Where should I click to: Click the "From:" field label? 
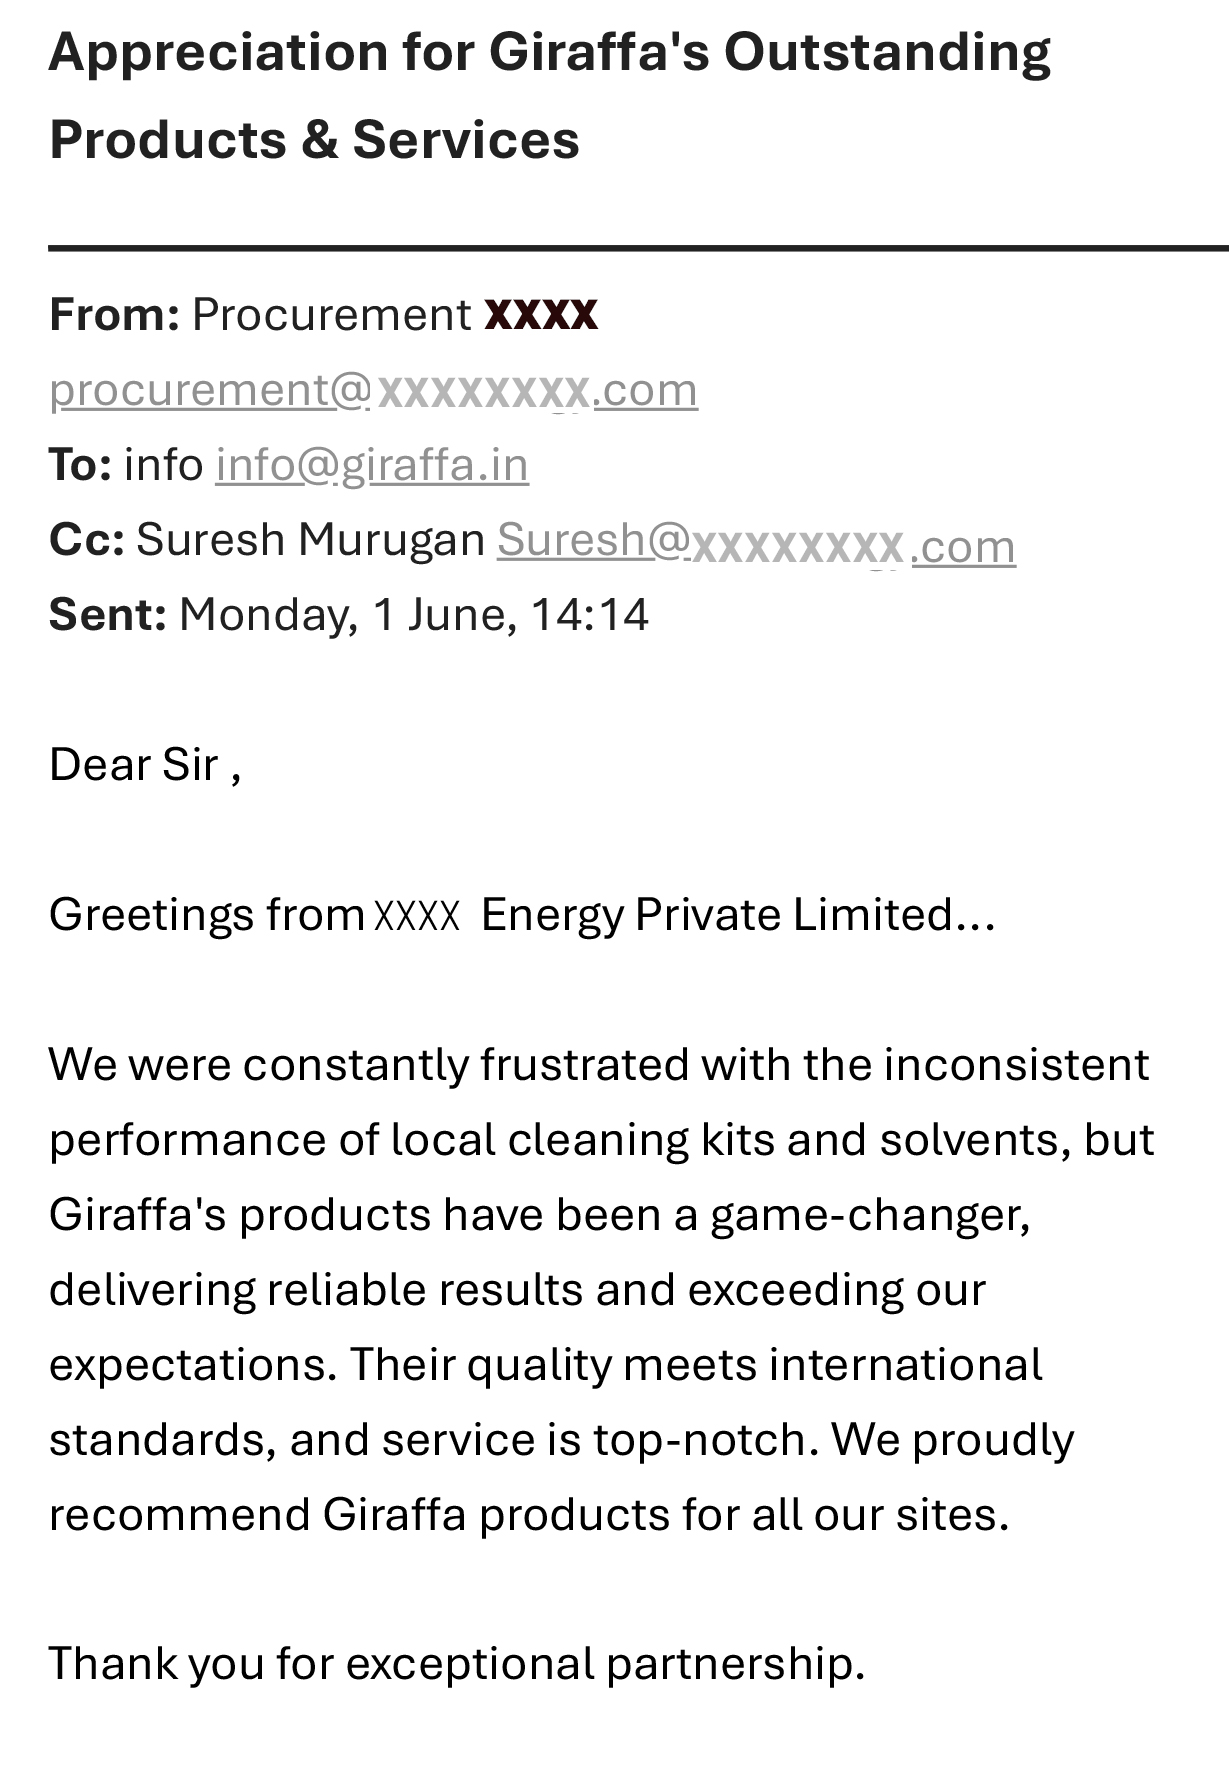(x=114, y=315)
